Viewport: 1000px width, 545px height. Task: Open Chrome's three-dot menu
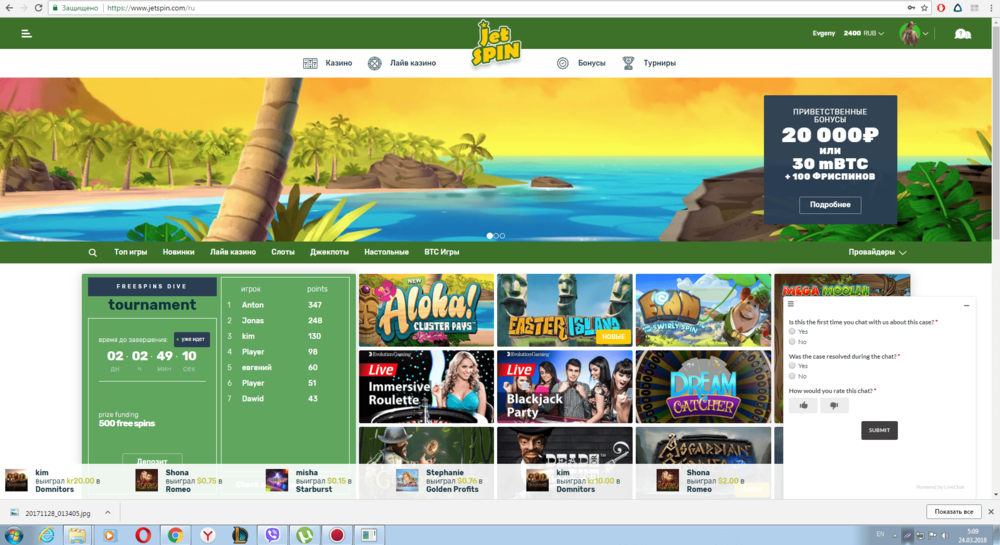coord(990,8)
